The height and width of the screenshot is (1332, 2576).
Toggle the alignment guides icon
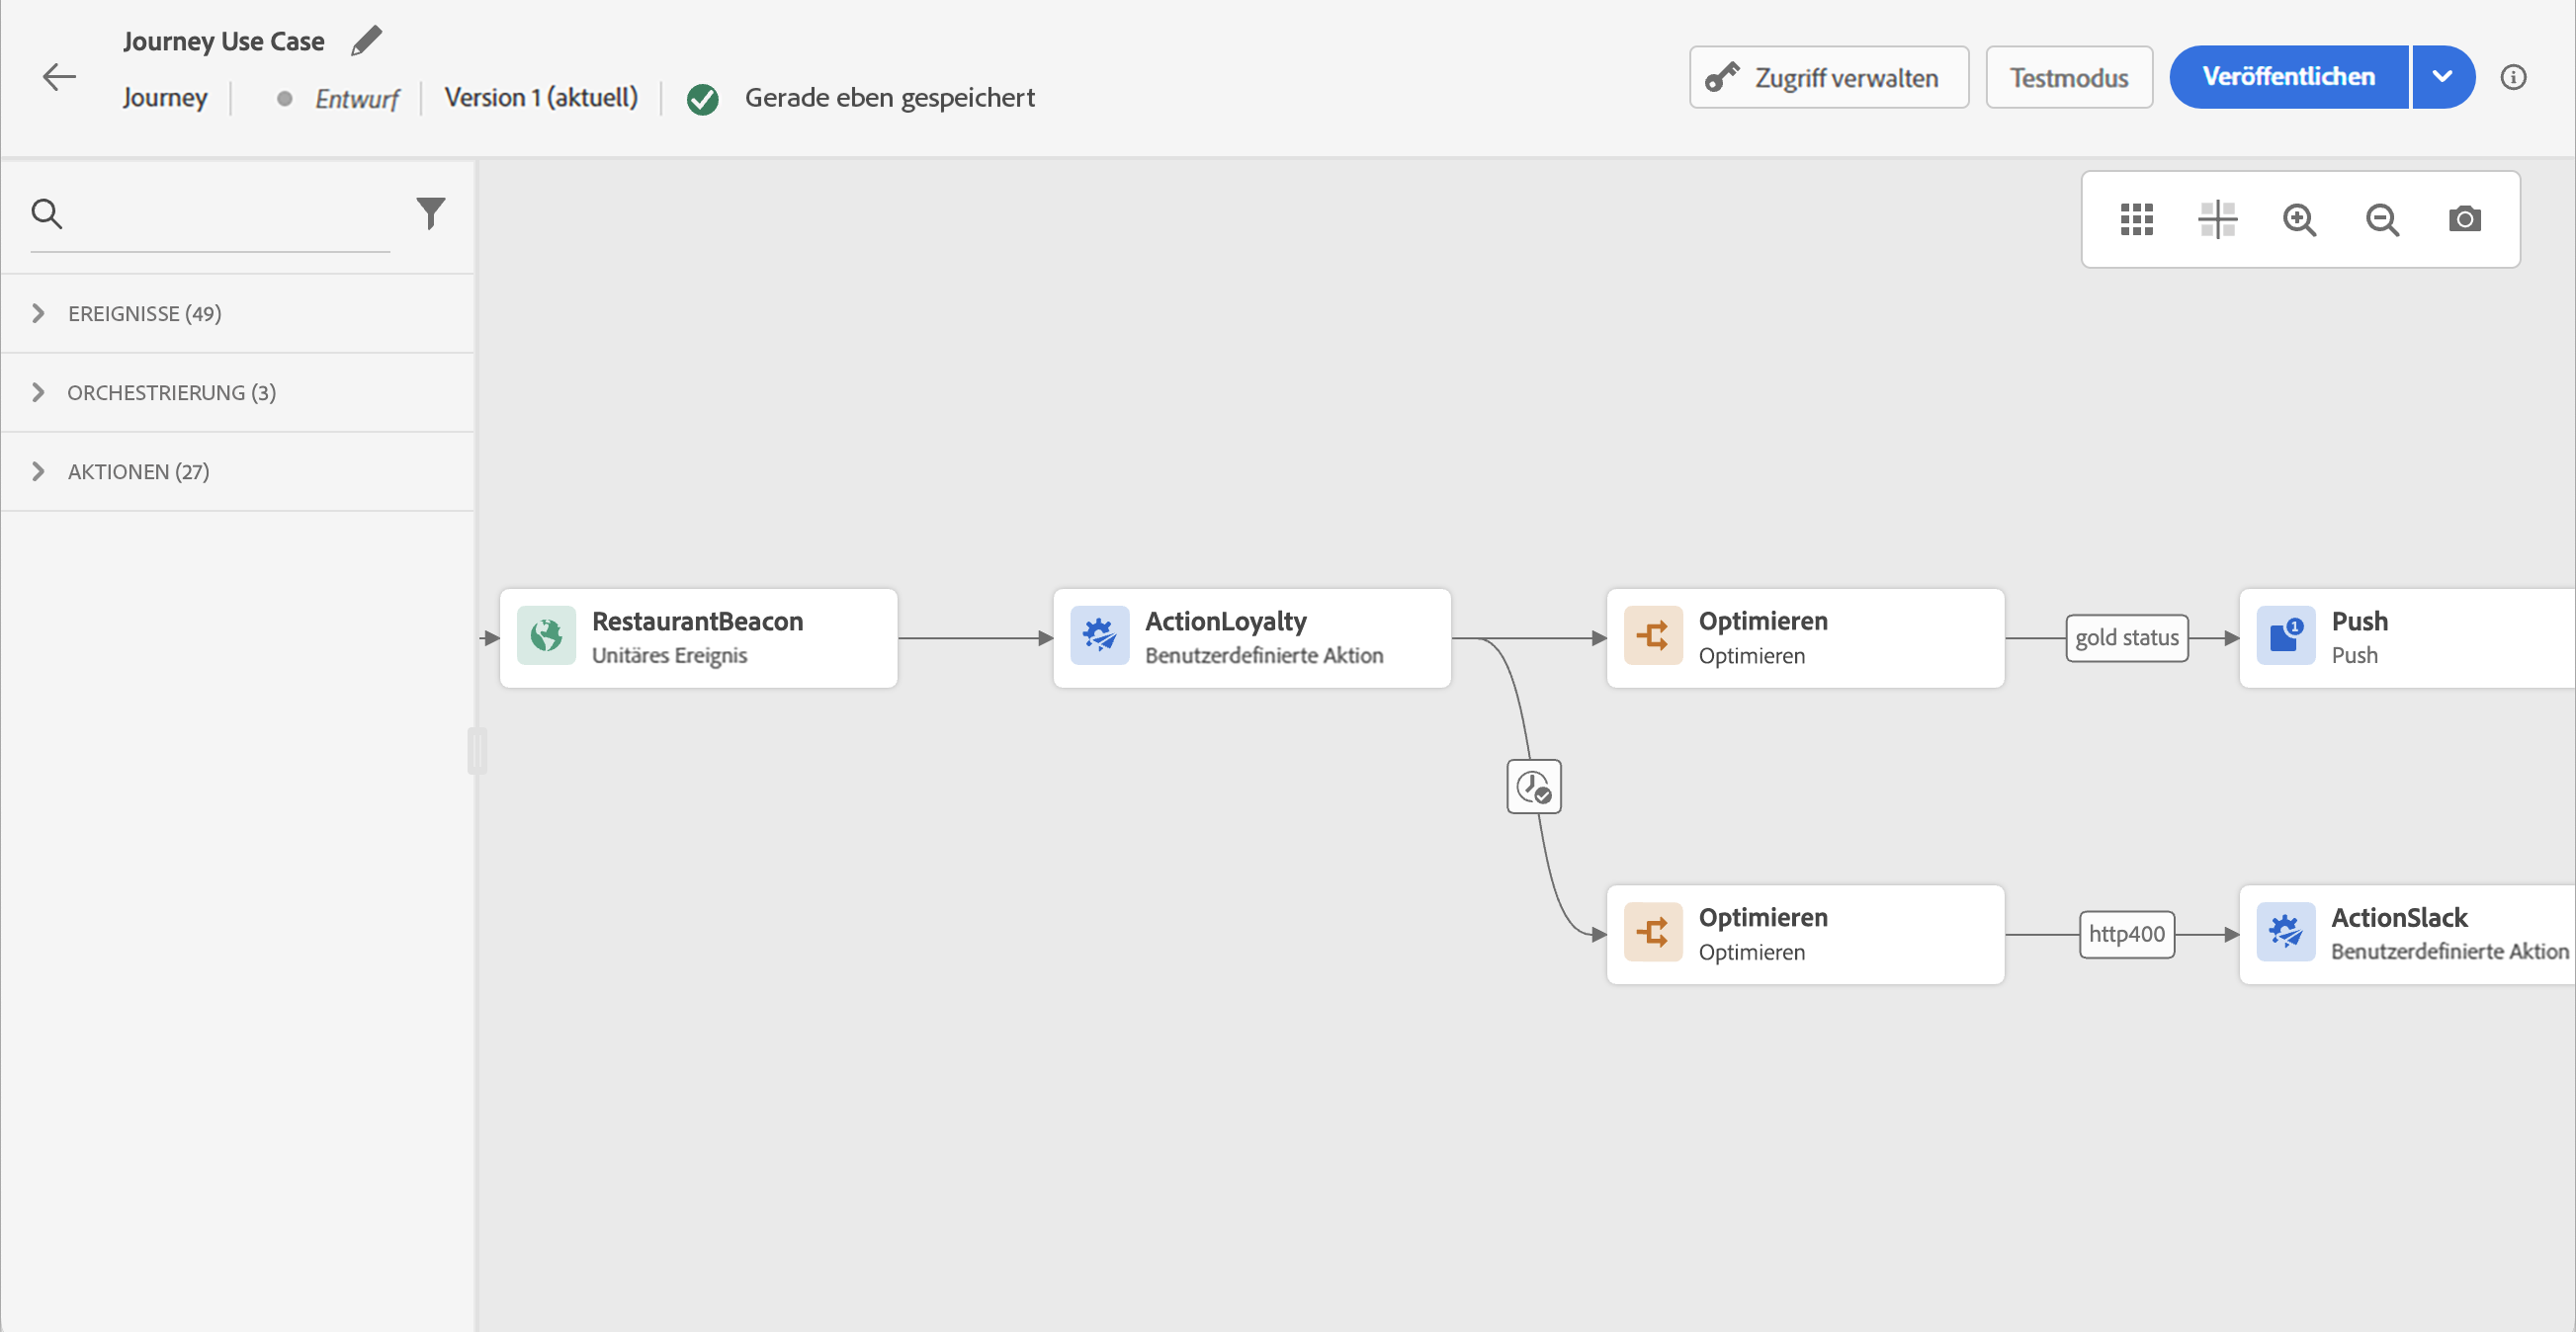pos(2217,219)
